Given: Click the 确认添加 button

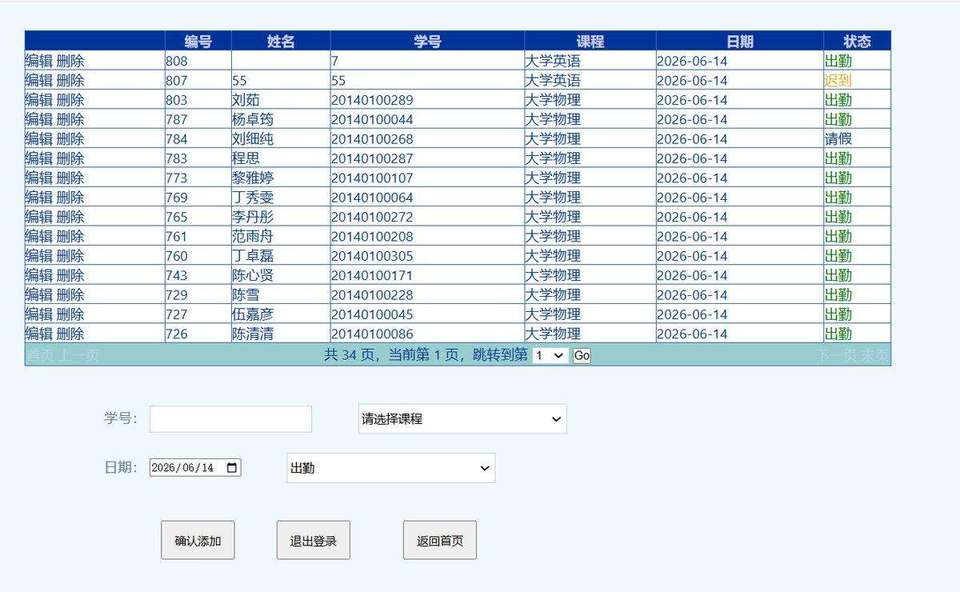Looking at the screenshot, I should (x=198, y=540).
